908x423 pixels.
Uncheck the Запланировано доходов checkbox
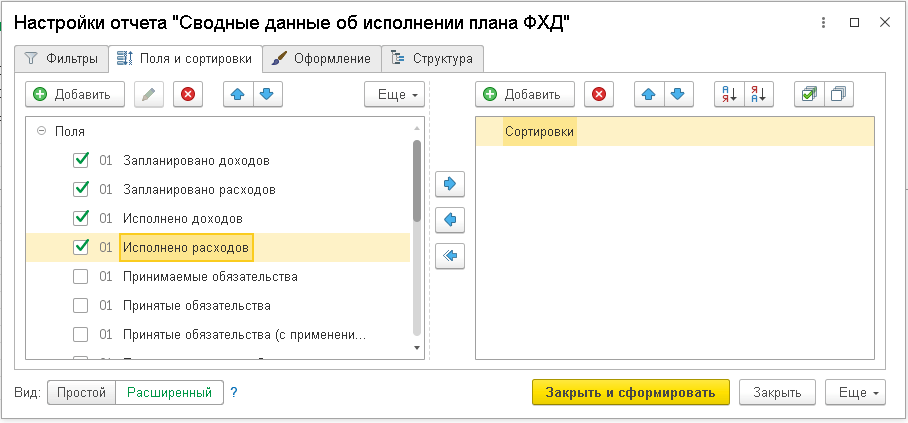tap(81, 160)
